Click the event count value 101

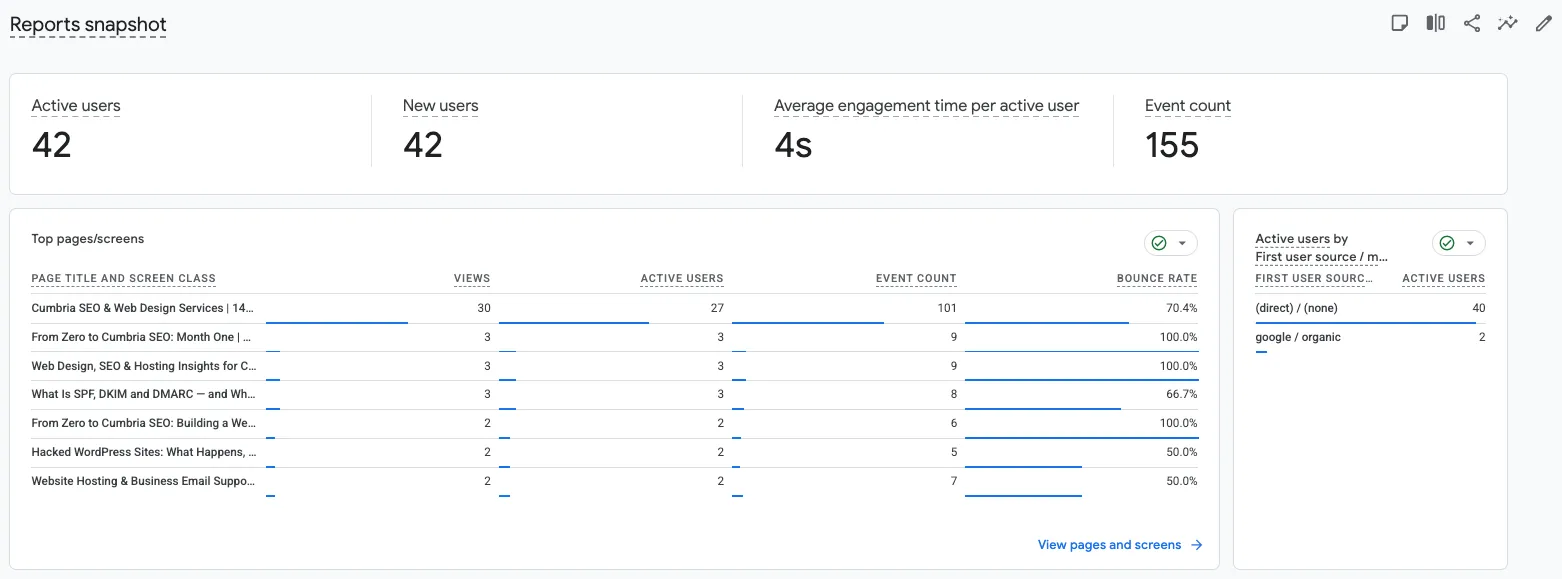point(947,308)
